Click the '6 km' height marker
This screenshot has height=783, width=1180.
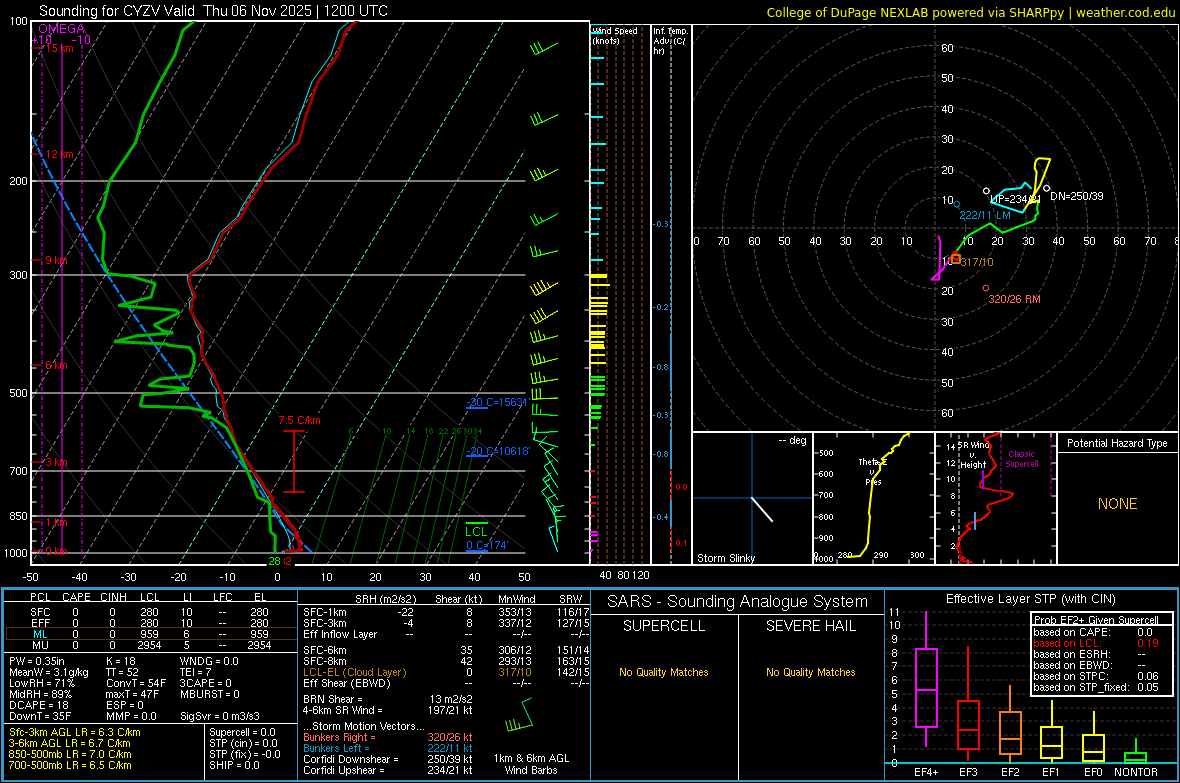point(56,365)
